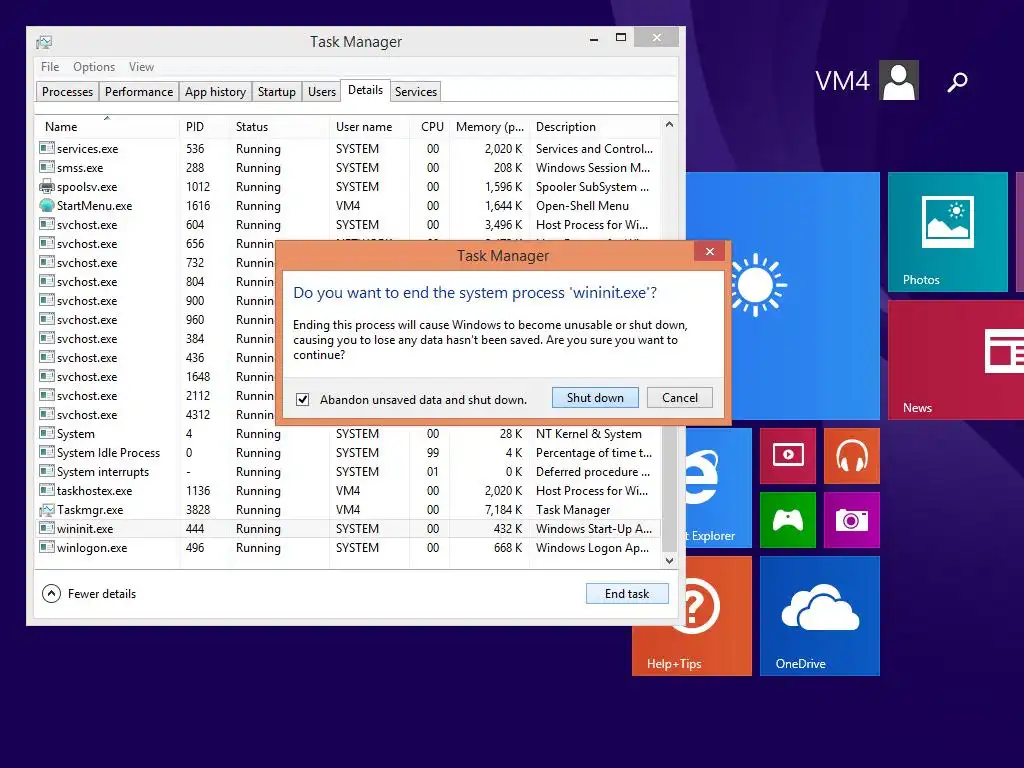Open the Xbox Games tile
The width and height of the screenshot is (1024, 768).
[788, 520]
